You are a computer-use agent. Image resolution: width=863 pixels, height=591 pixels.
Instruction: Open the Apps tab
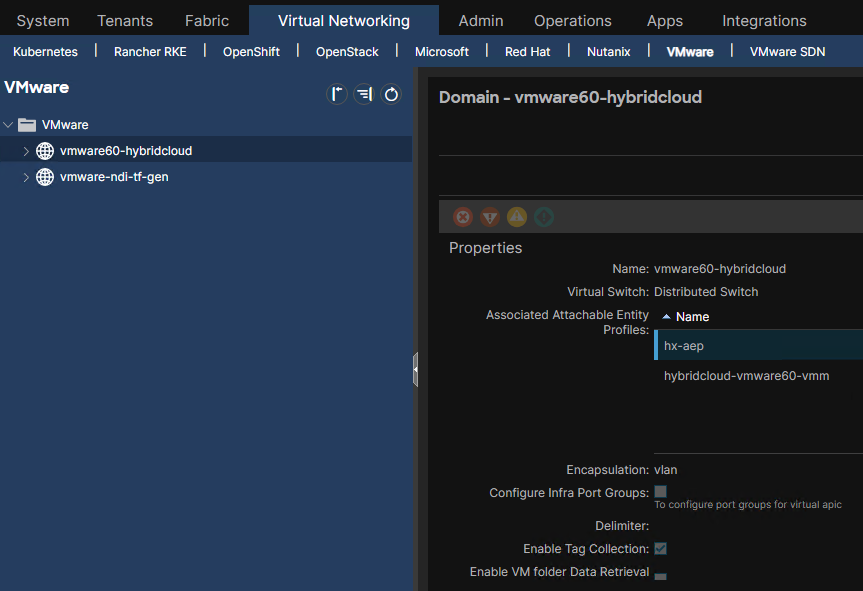pyautogui.click(x=665, y=21)
